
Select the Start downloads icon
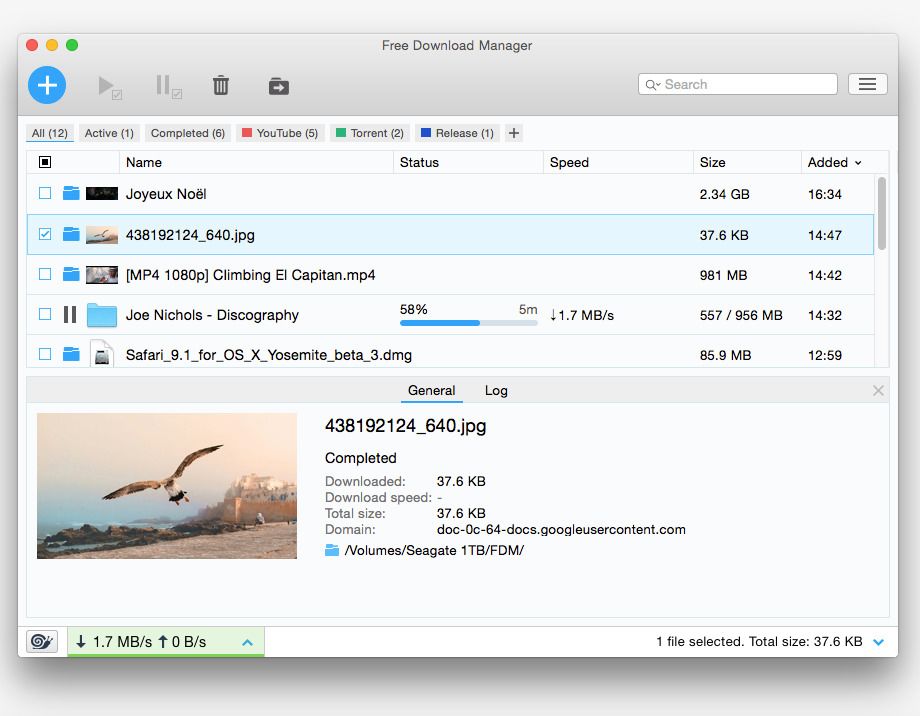[106, 86]
